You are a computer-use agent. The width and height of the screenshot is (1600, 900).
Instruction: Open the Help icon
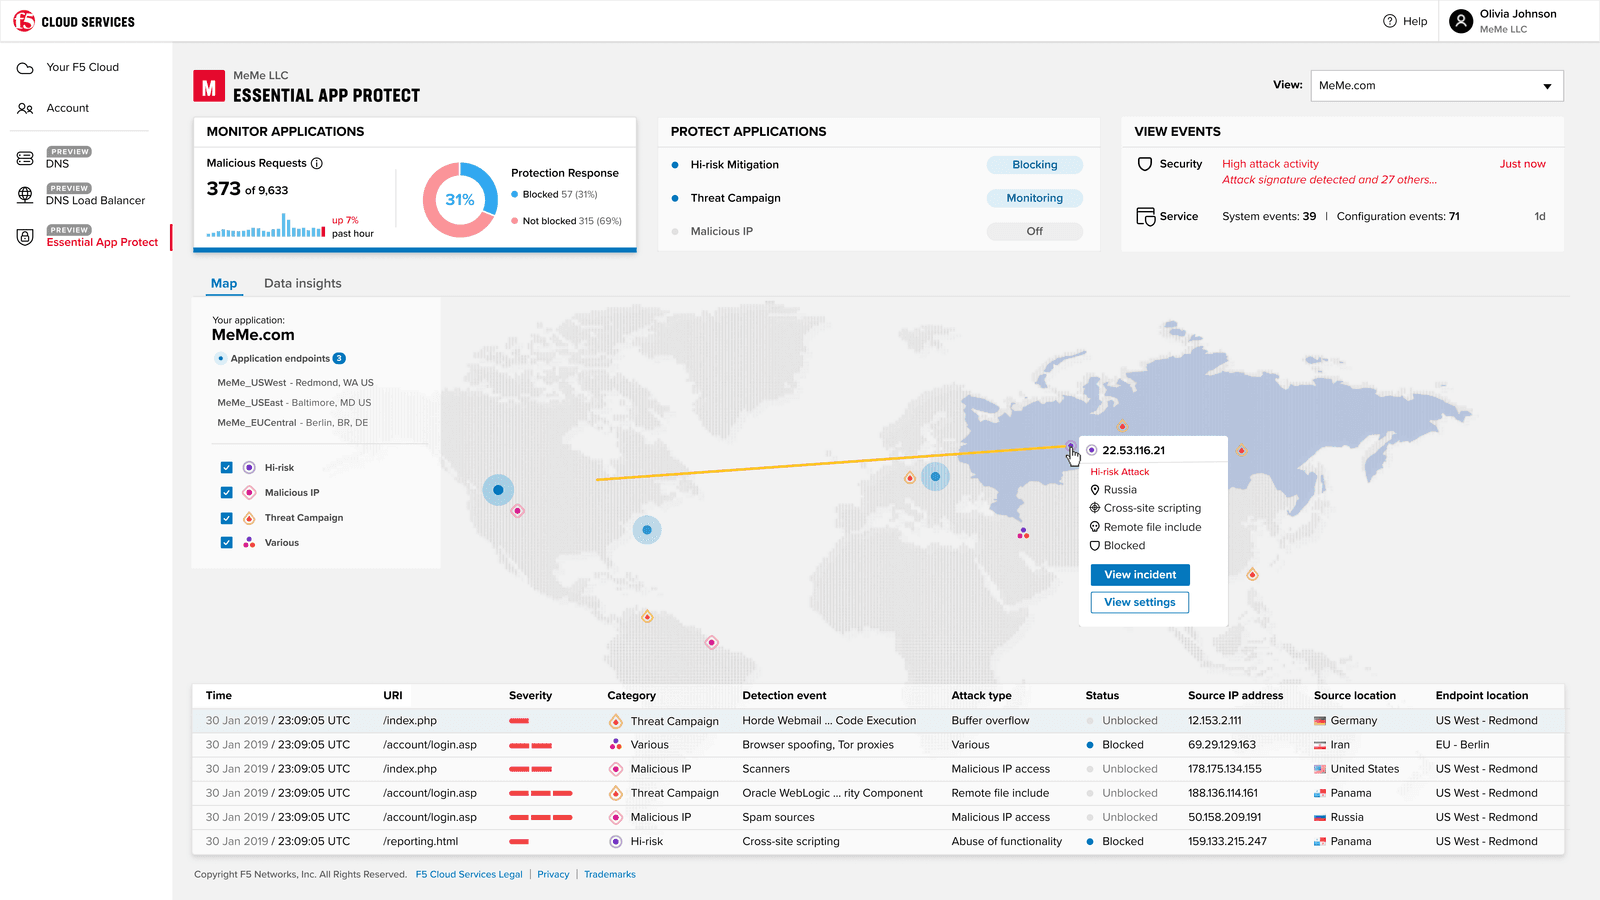[x=1389, y=20]
